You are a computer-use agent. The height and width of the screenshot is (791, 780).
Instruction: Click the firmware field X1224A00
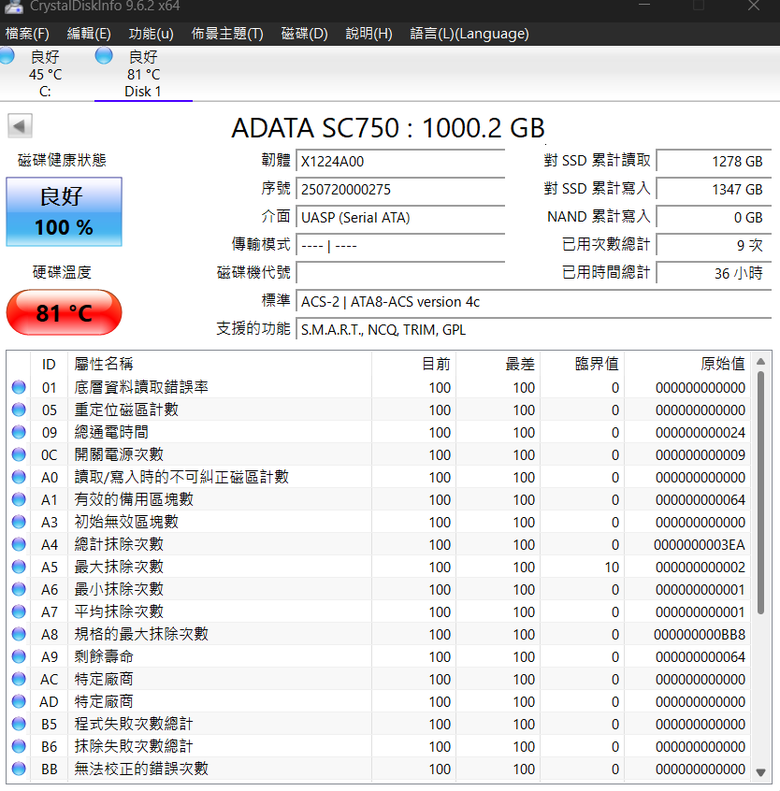400,161
